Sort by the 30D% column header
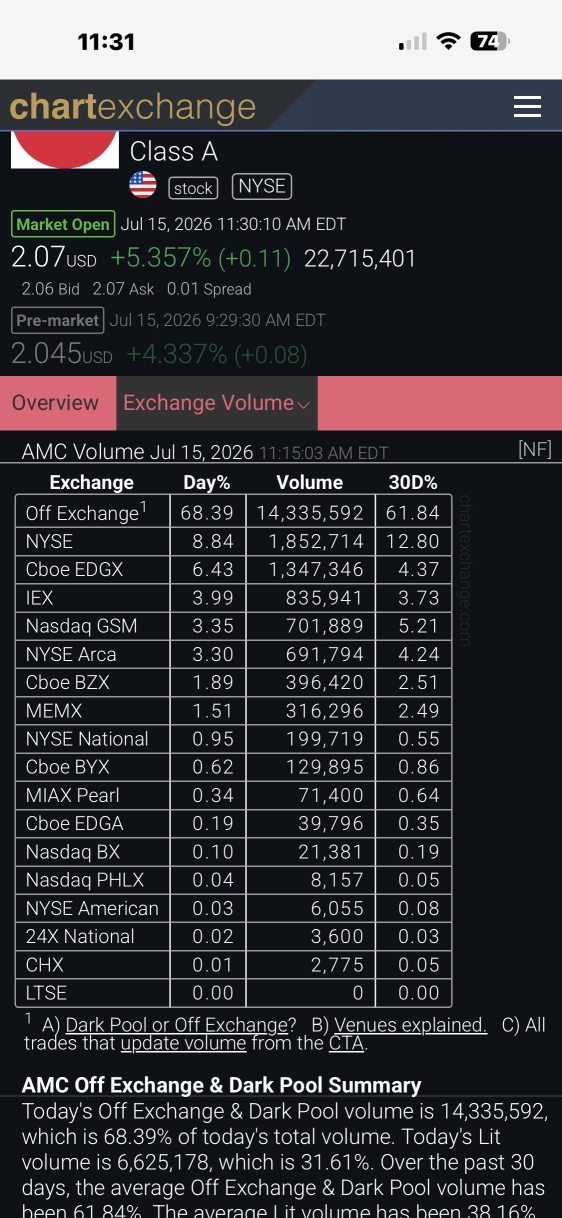 point(413,482)
